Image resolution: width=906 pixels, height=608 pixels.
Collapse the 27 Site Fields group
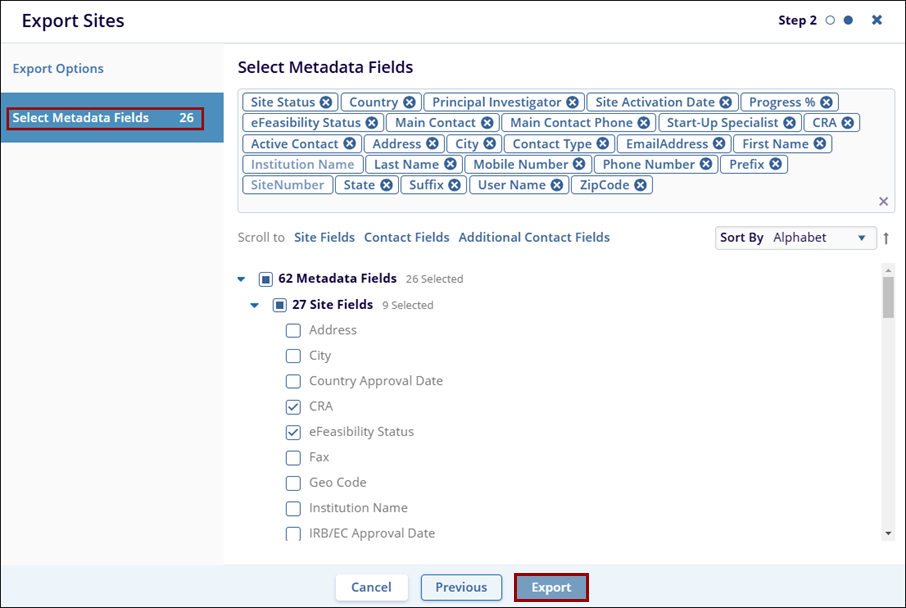[255, 305]
